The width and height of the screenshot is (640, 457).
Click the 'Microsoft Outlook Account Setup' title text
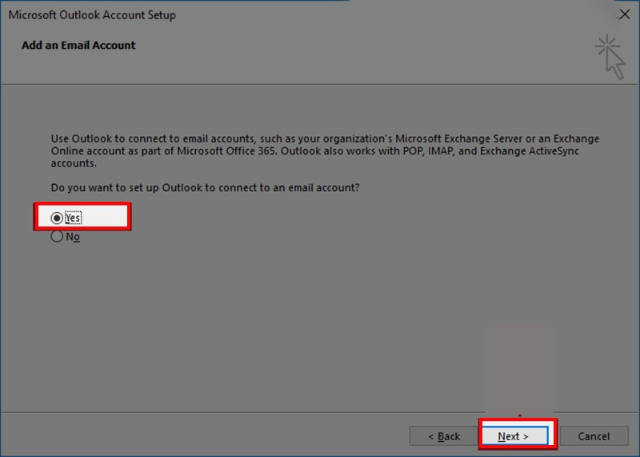click(x=92, y=15)
